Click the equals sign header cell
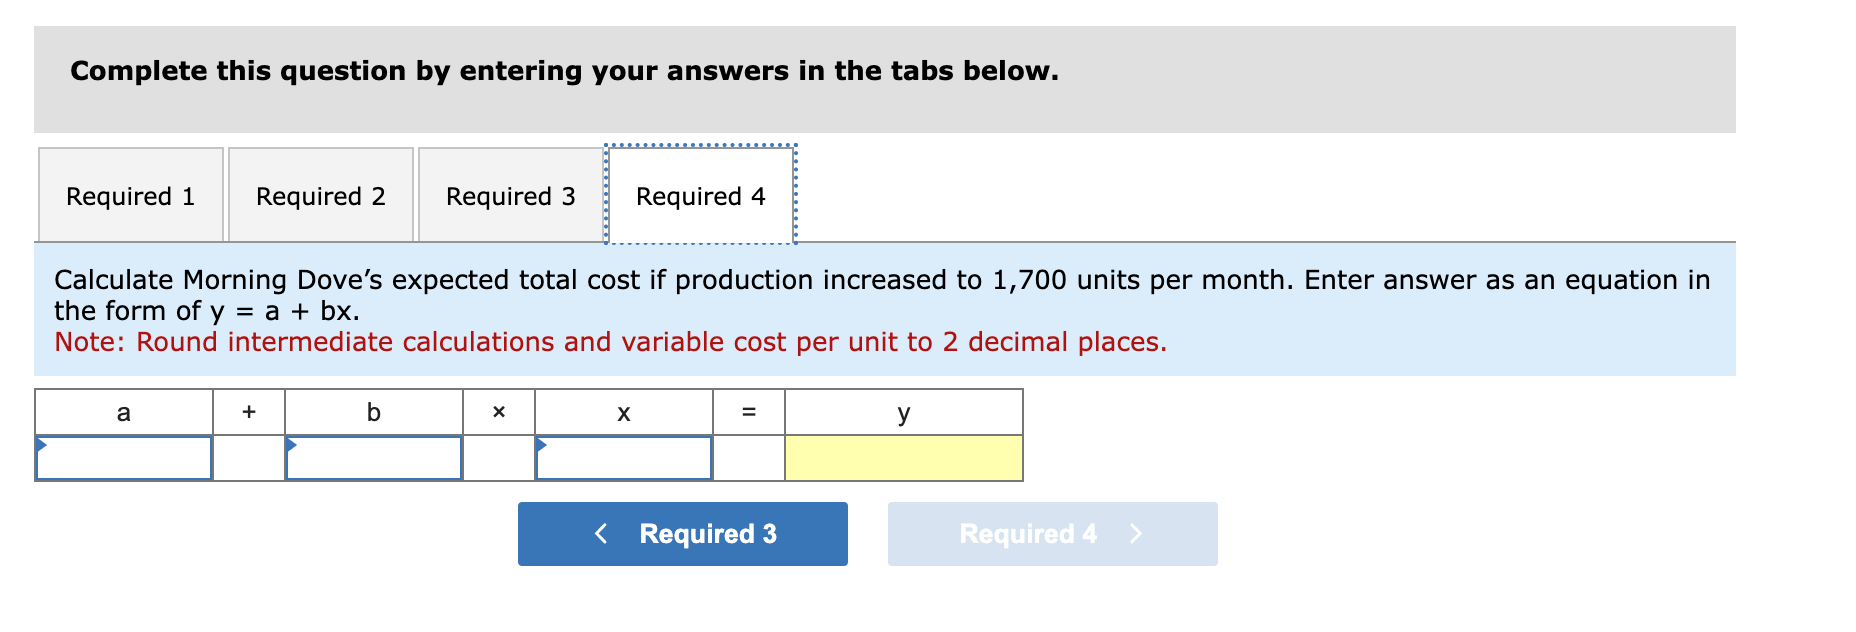The width and height of the screenshot is (1856, 632). 749,411
